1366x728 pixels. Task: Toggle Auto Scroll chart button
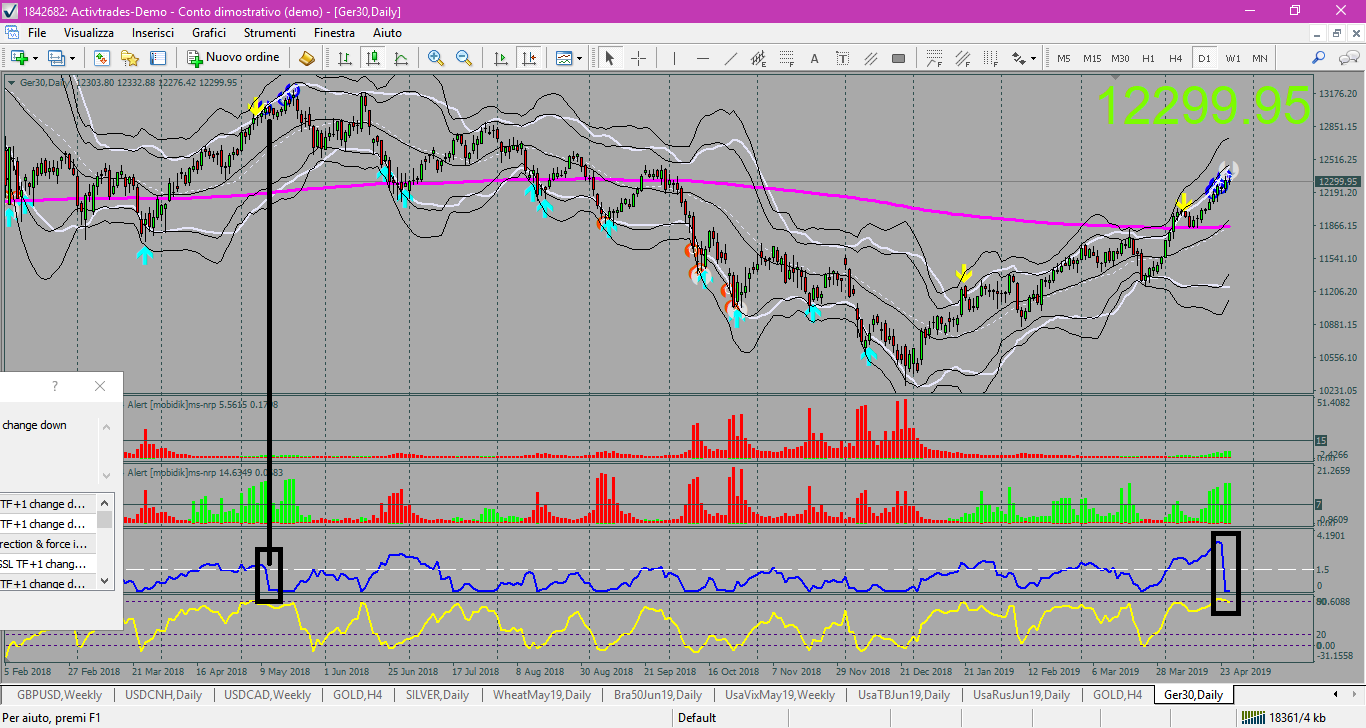tap(501, 58)
